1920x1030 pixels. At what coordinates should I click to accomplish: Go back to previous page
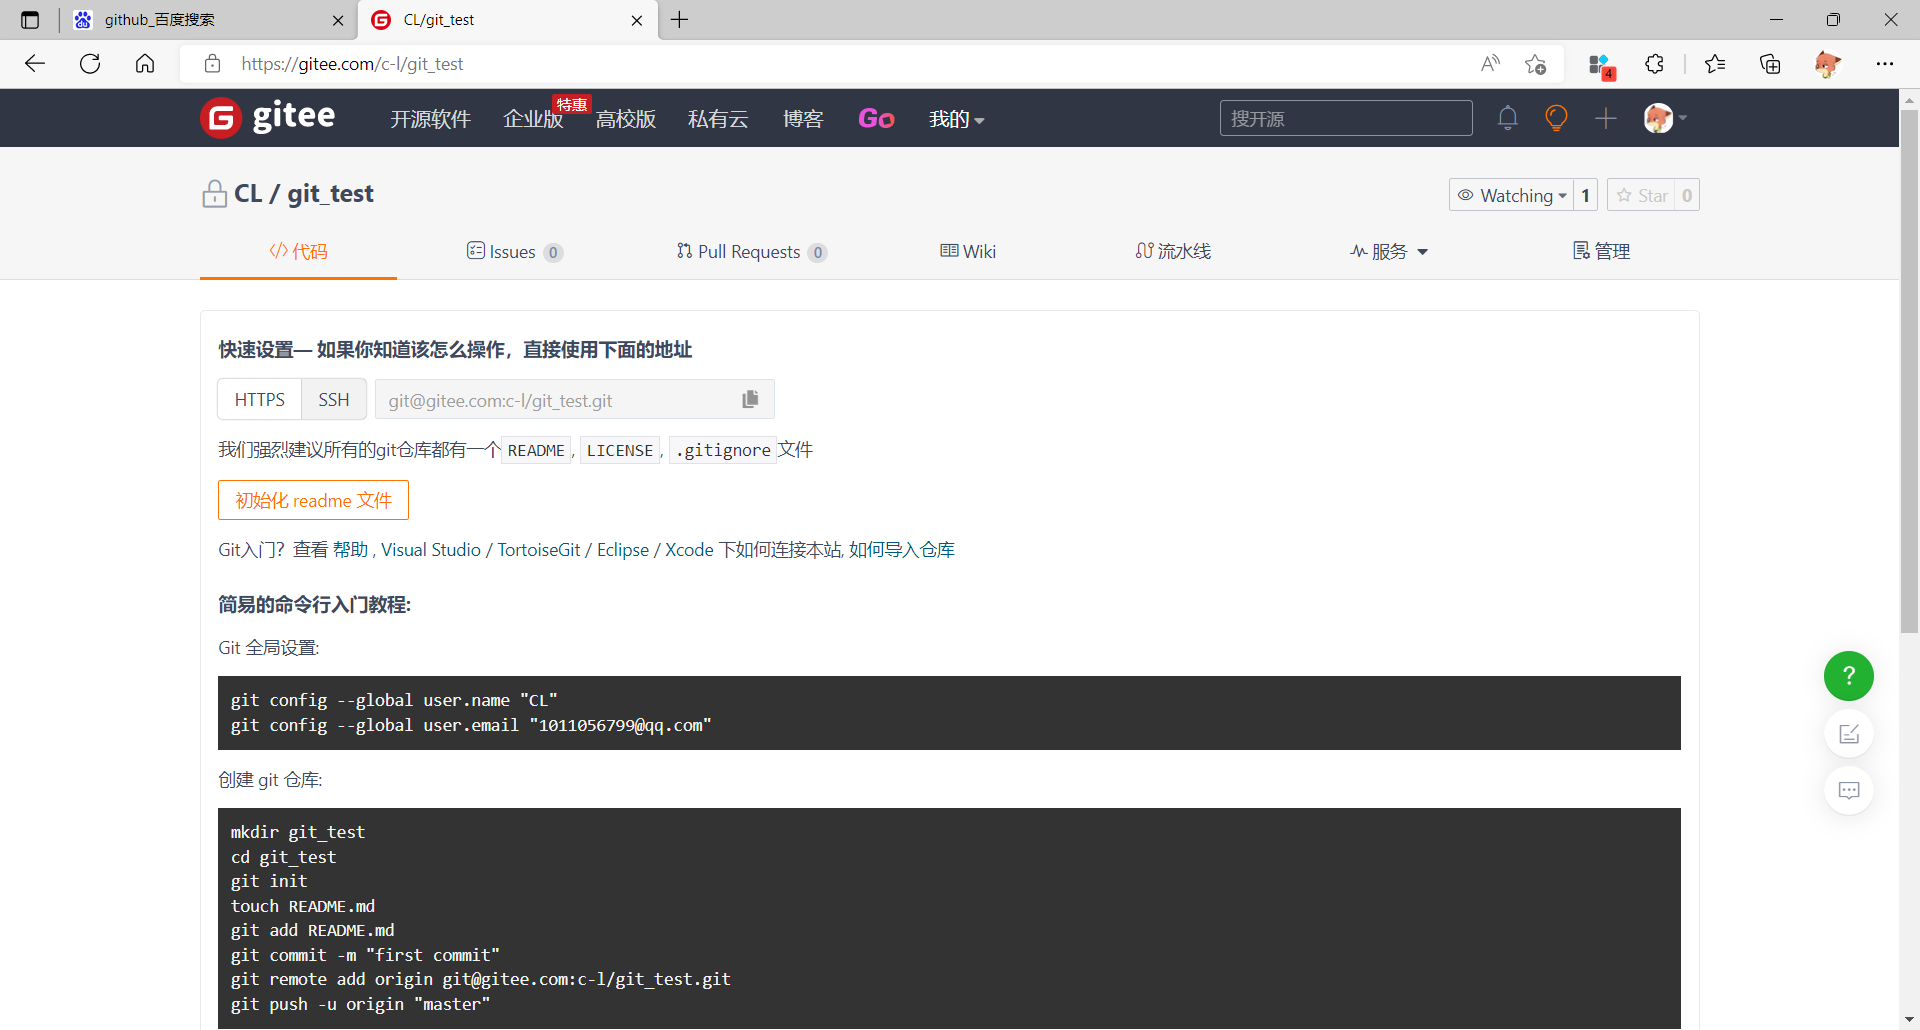point(35,64)
